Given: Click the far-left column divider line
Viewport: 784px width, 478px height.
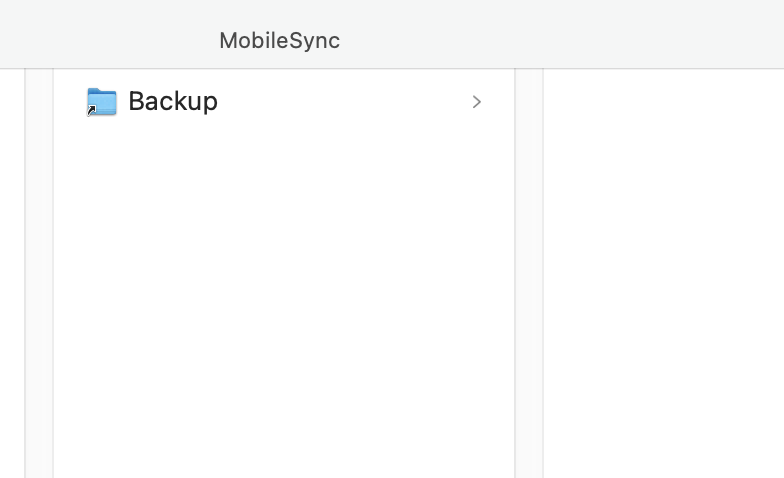Looking at the screenshot, I should click(x=25, y=273).
